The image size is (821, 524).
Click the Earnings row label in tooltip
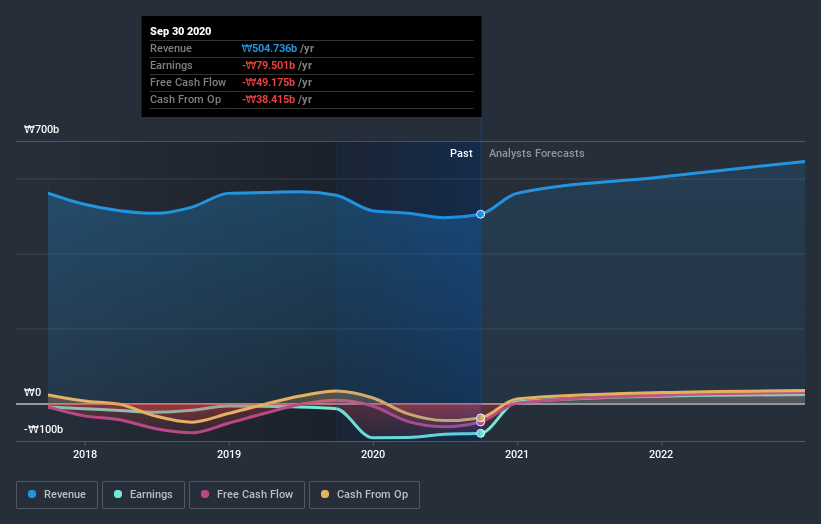coord(171,65)
